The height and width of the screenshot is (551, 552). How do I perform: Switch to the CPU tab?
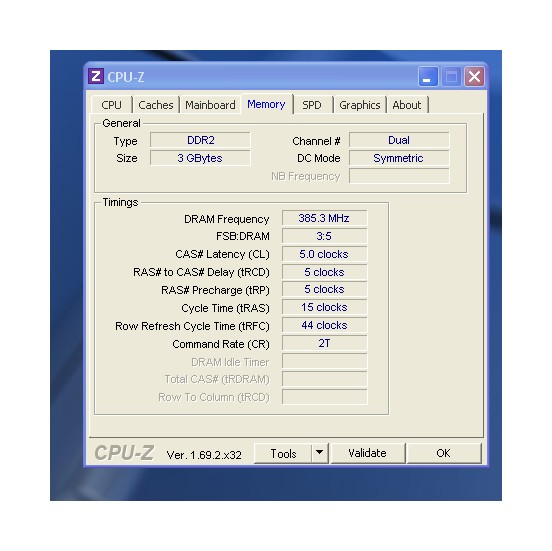[112, 105]
